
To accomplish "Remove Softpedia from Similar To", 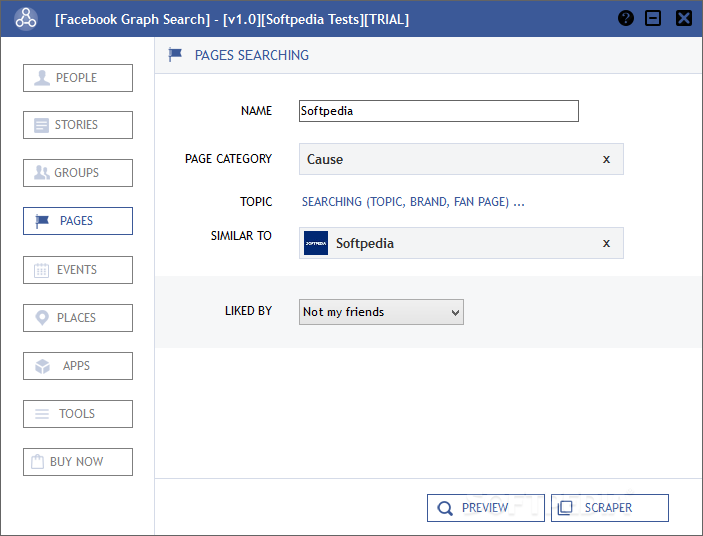I will tap(606, 243).
